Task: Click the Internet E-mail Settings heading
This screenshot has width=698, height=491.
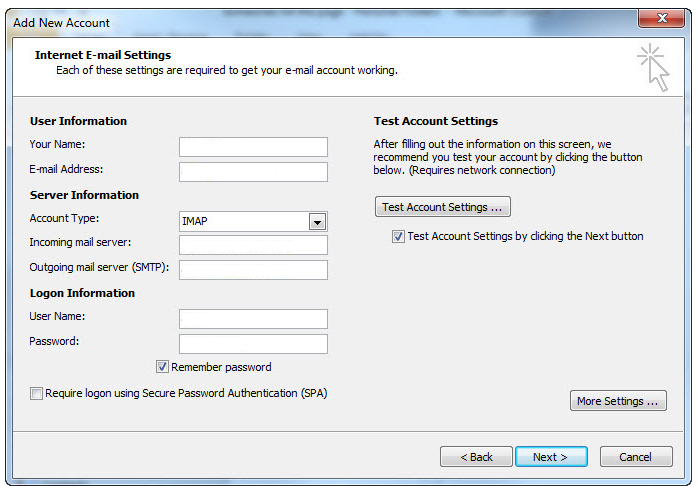Action: [103, 55]
